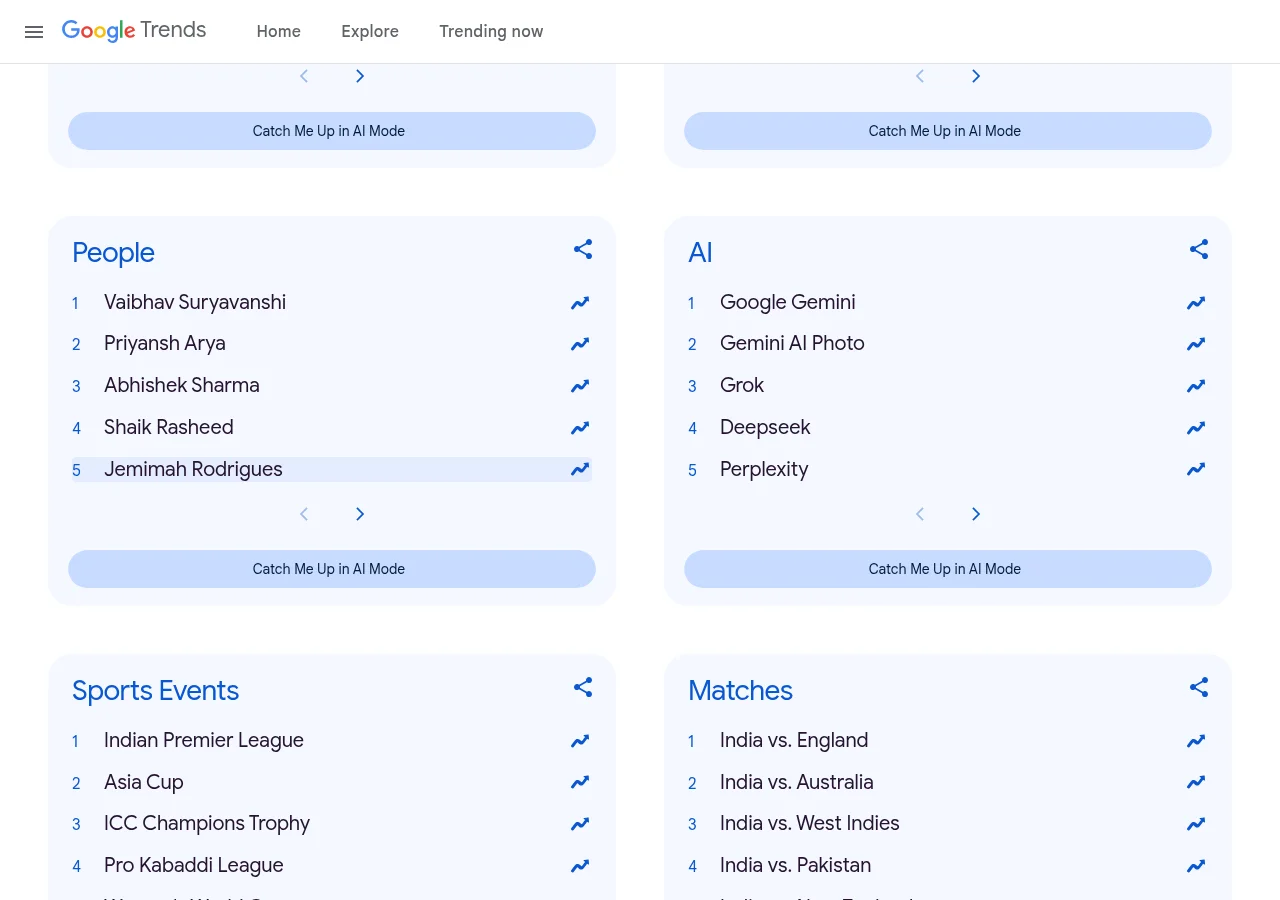Open the Trending now tab
This screenshot has width=1280, height=900.
[x=491, y=32]
